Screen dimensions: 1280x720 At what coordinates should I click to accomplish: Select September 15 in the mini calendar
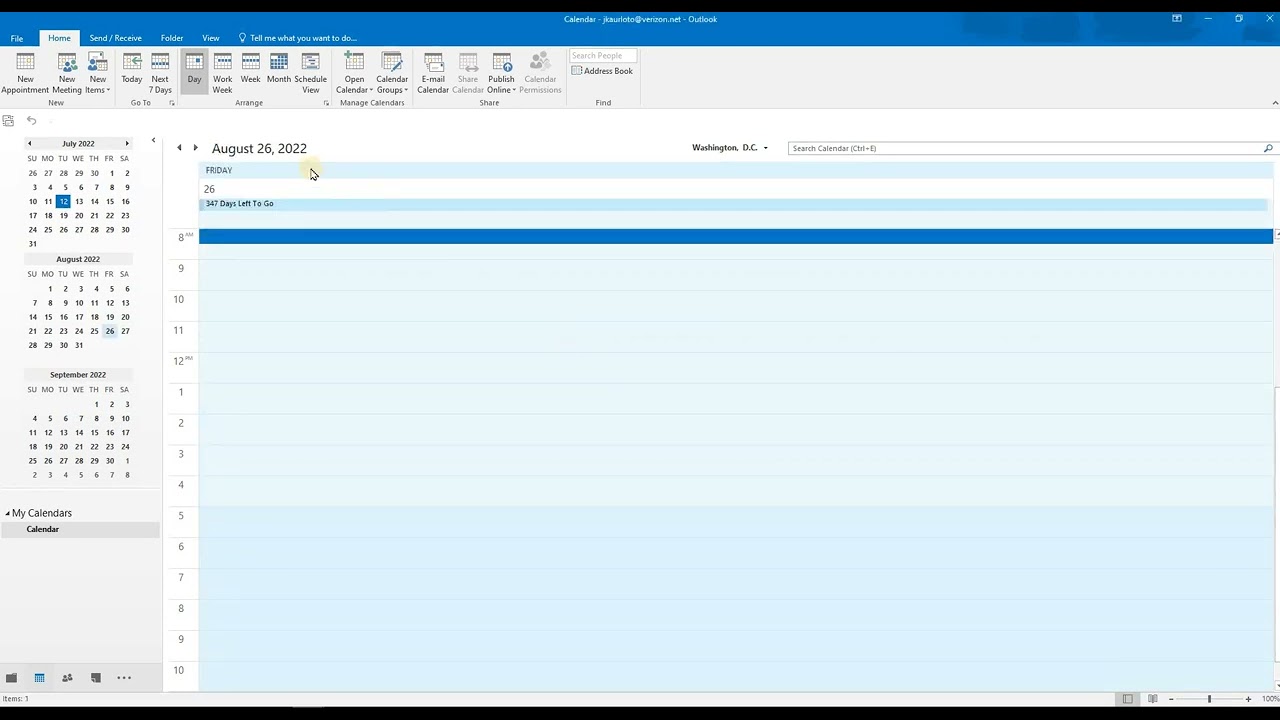pos(94,433)
